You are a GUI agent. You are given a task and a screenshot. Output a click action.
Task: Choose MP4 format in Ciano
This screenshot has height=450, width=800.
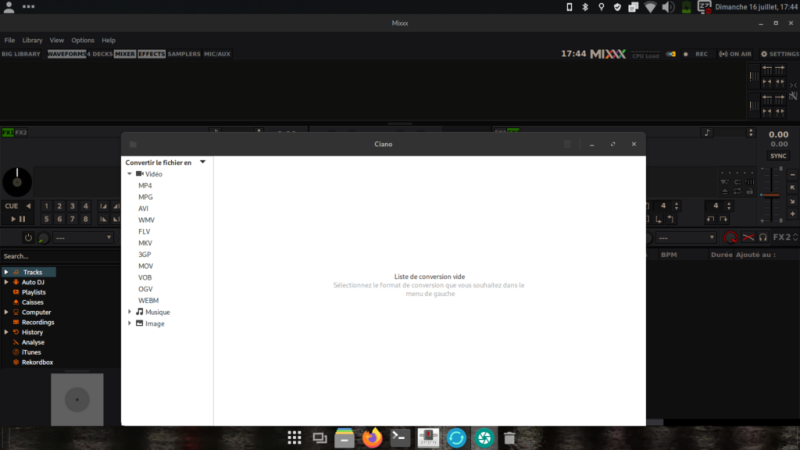[145, 186]
